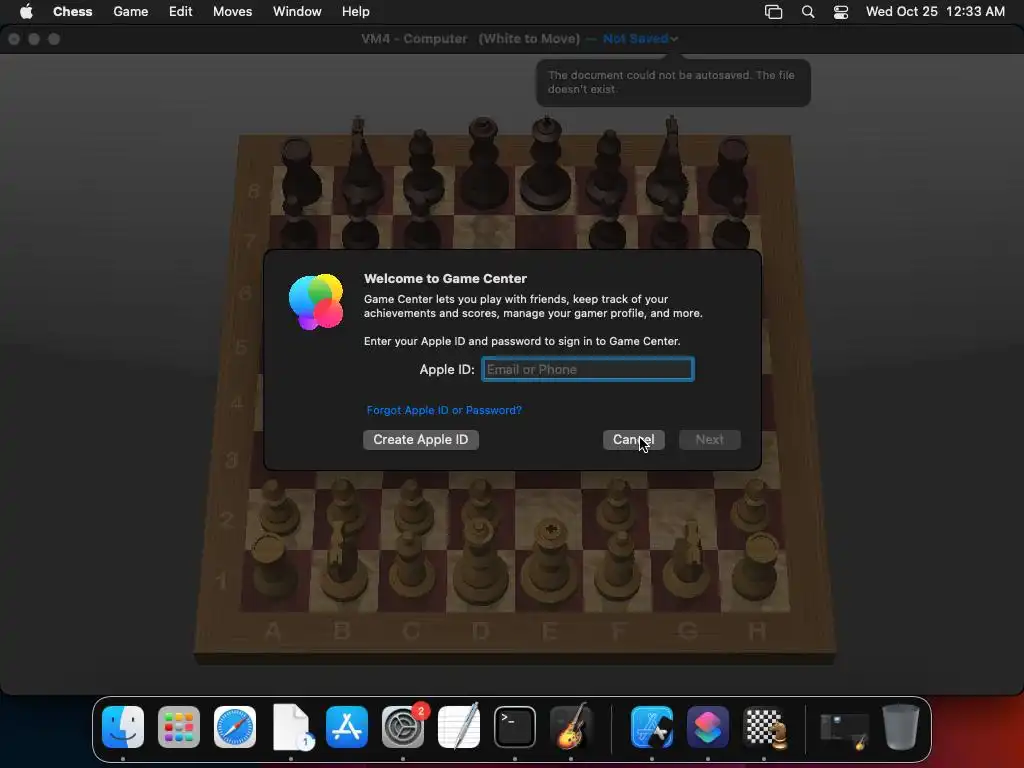Open the Moves menu
1024x768 pixels.
[x=232, y=12]
